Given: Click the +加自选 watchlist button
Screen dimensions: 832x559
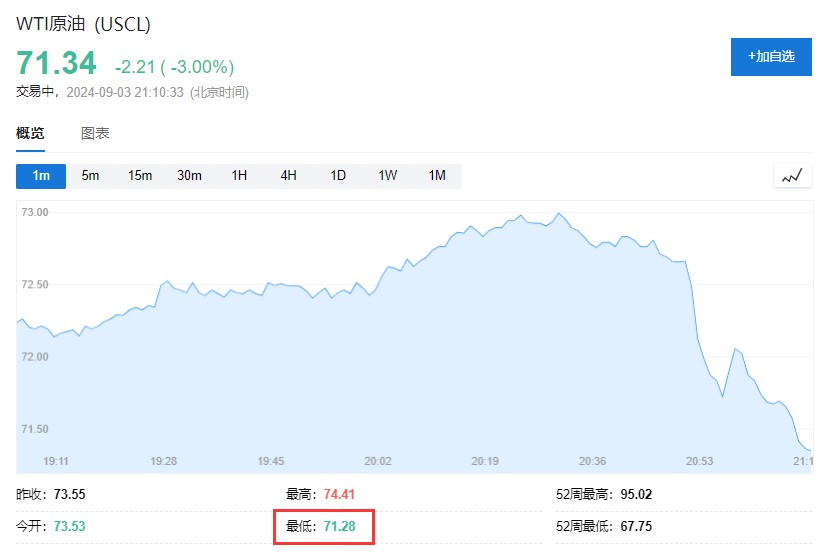Looking at the screenshot, I should [770, 57].
